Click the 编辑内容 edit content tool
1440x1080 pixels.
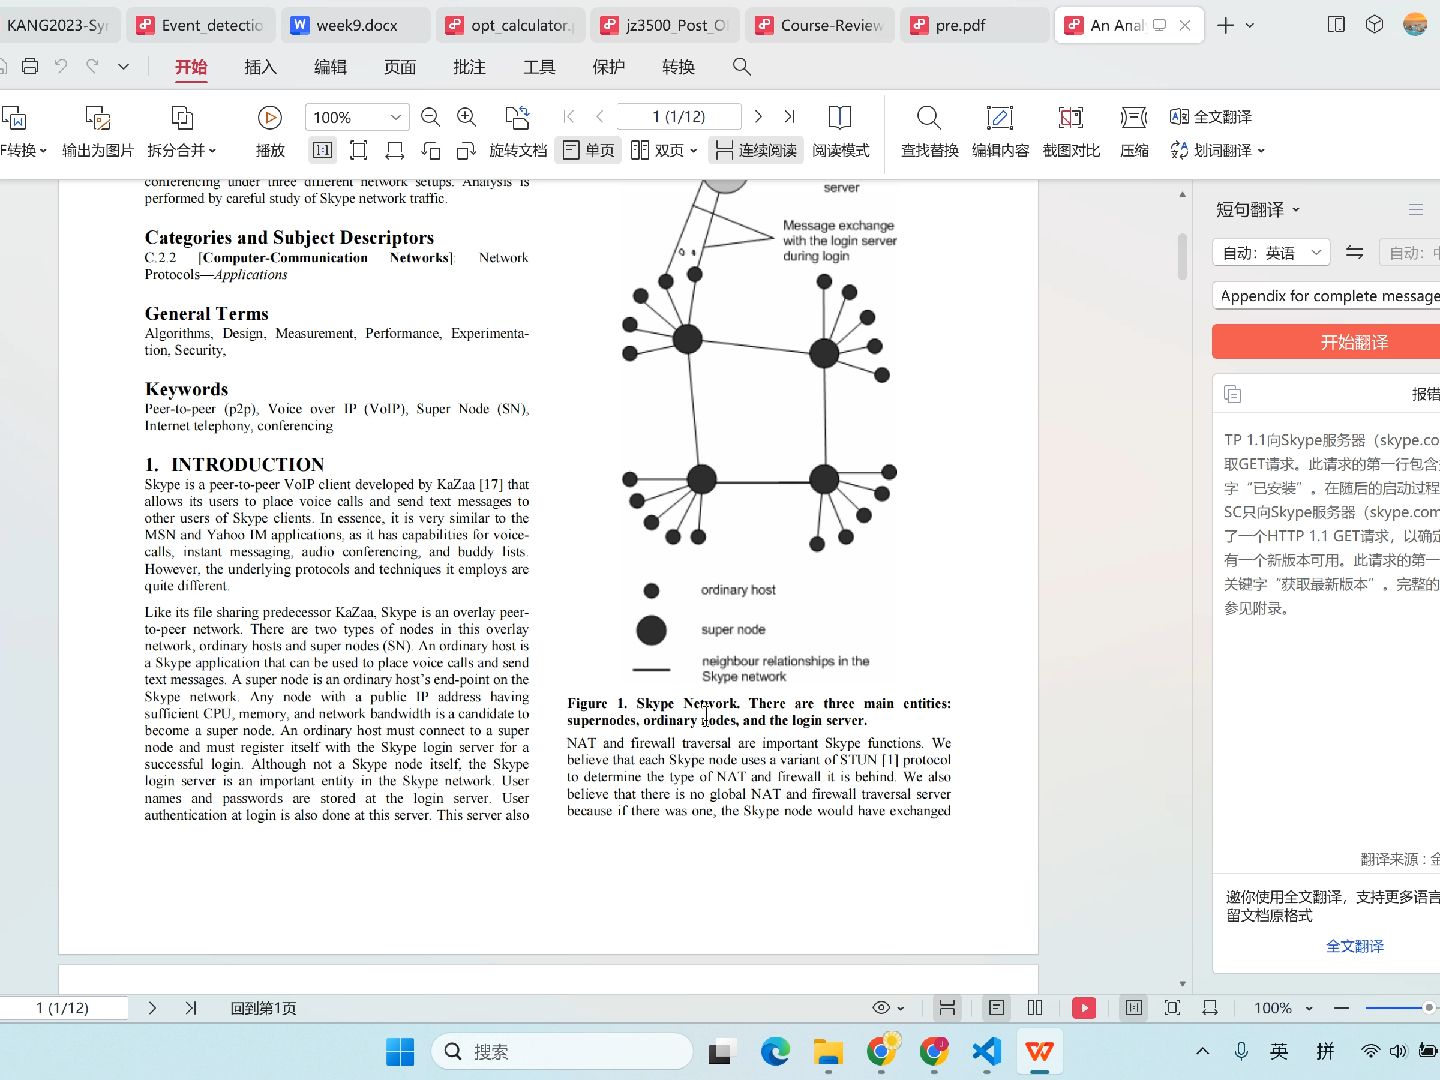1000,132
